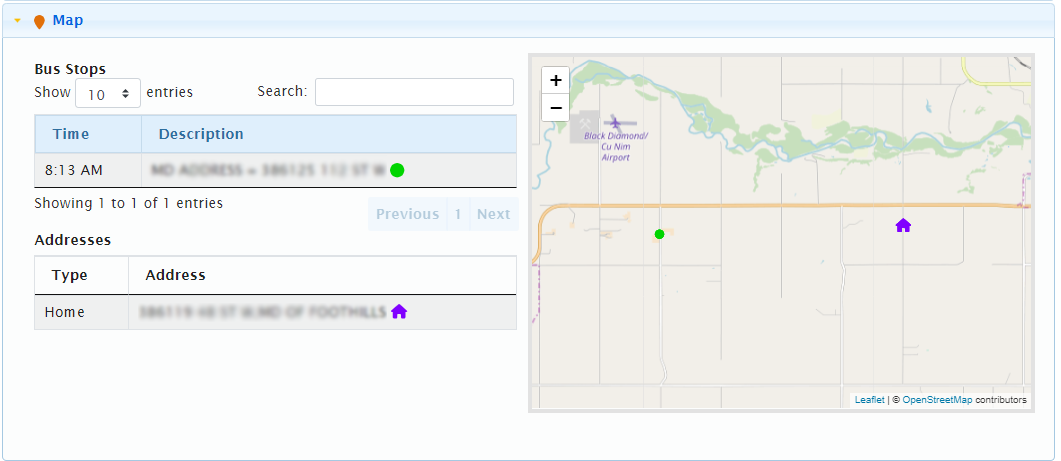The image size is (1061, 461).
Task: Click the gray quarry icon near airport
Action: tap(584, 126)
